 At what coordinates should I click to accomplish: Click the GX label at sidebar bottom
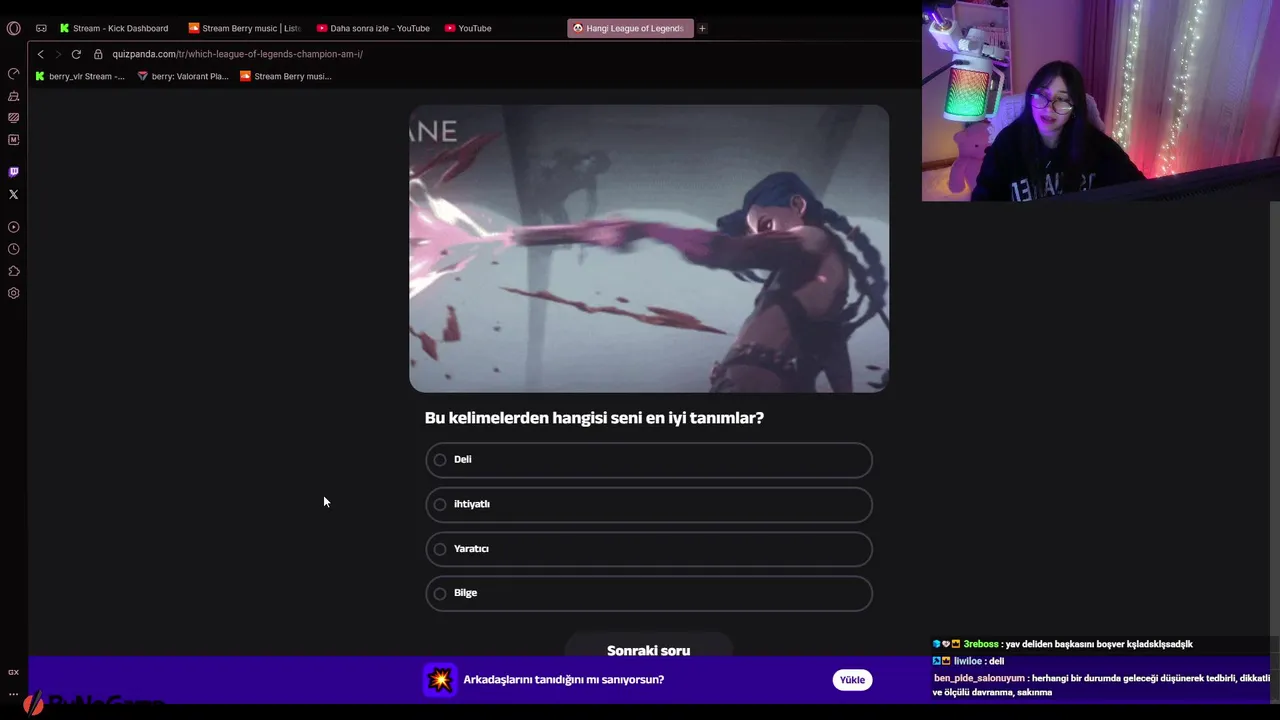13,672
